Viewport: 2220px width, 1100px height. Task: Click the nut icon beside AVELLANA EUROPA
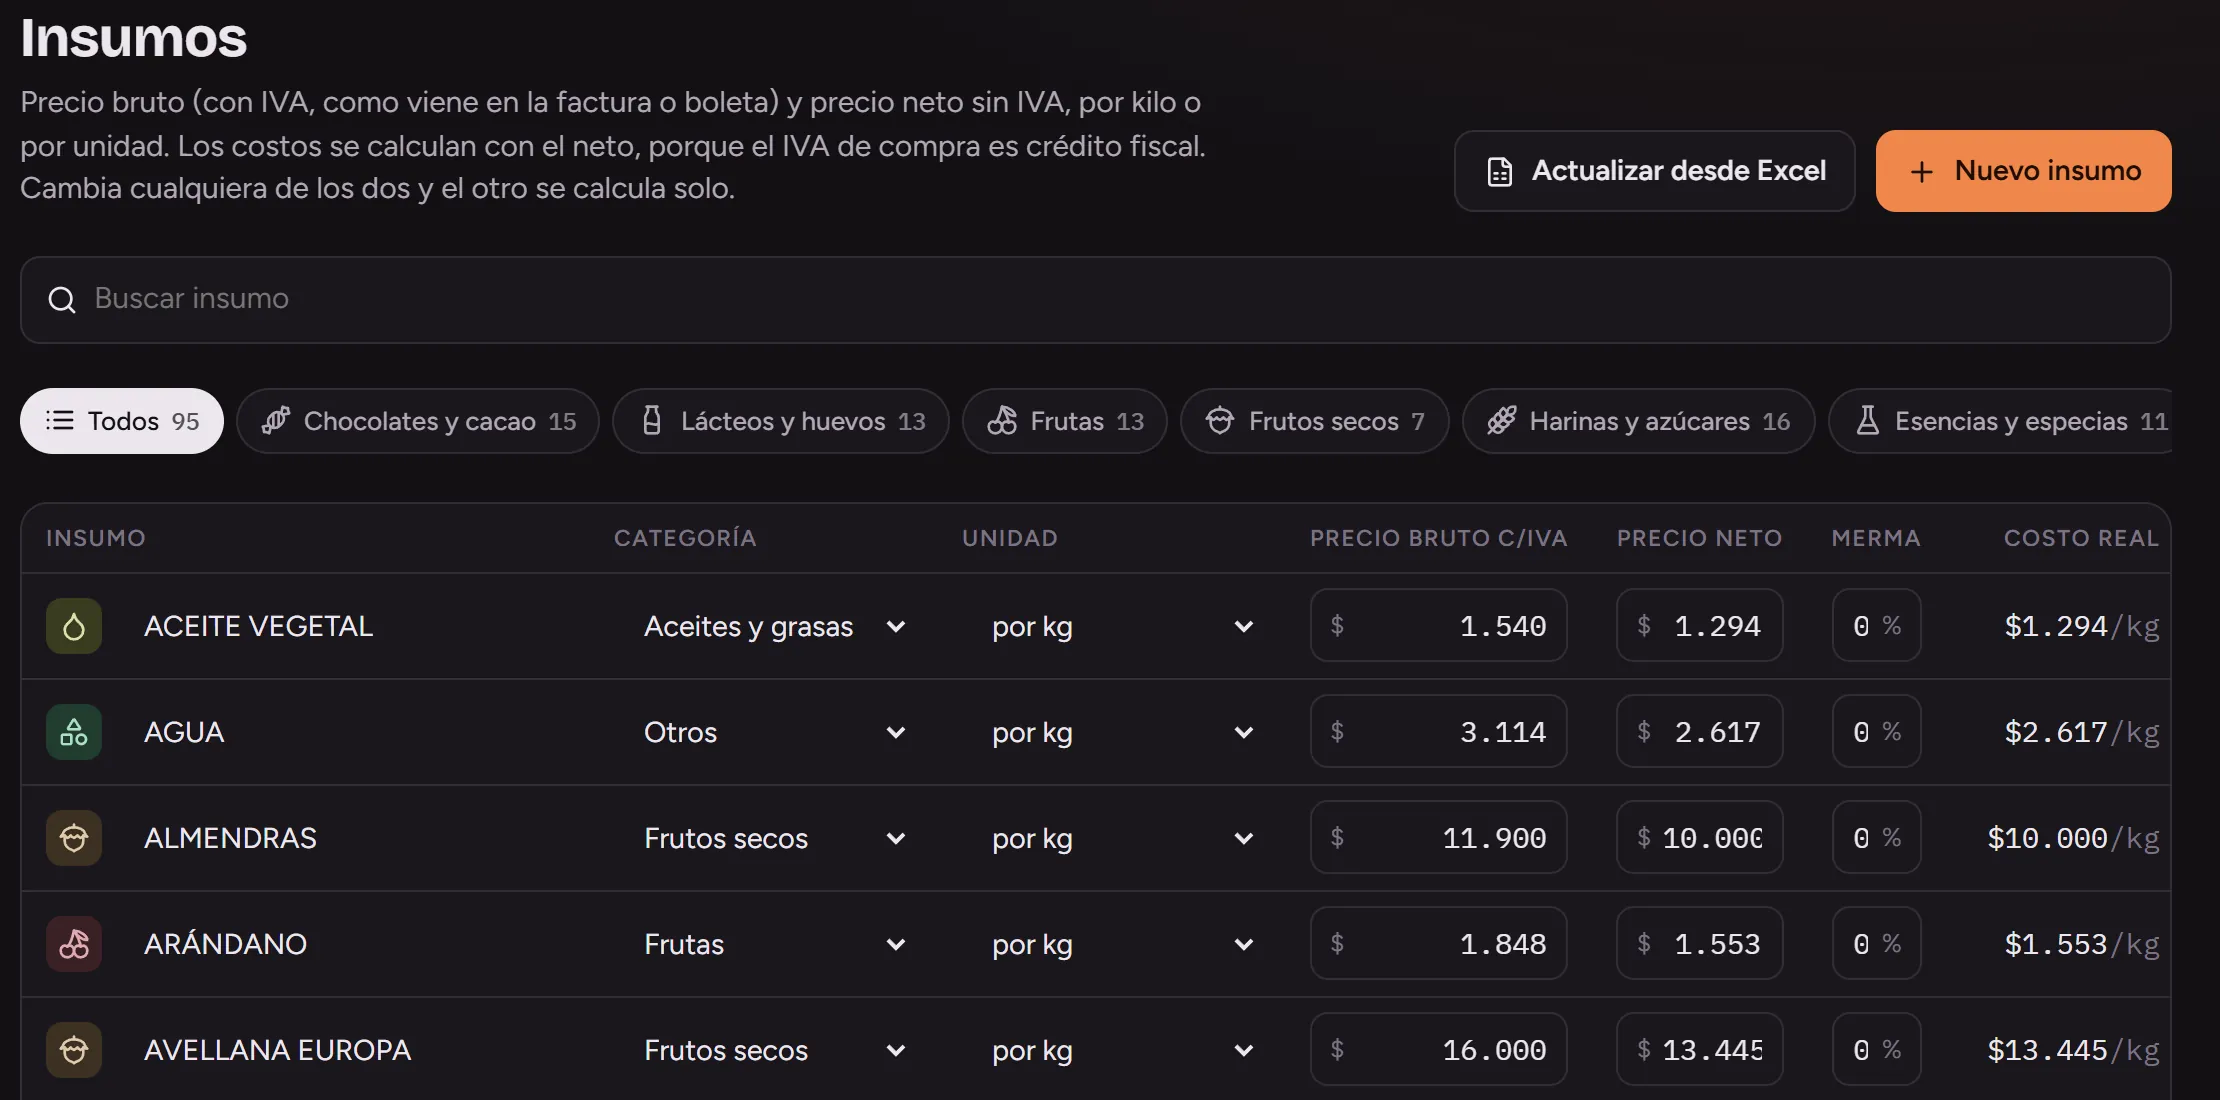pyautogui.click(x=74, y=1050)
